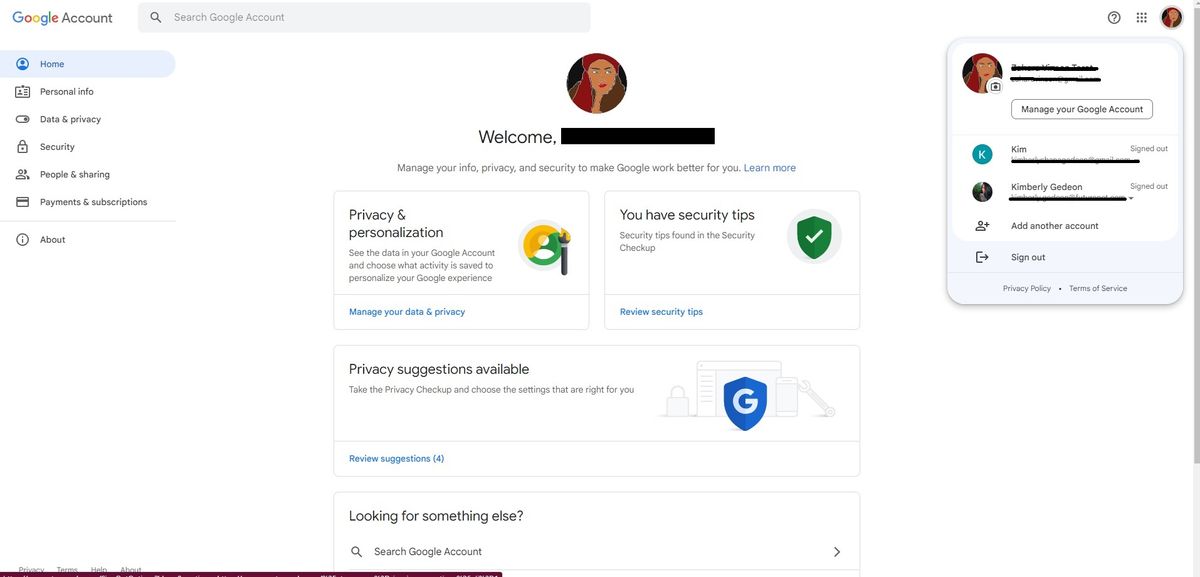Expand the chevron under Kimberly Gedeon's account
The height and width of the screenshot is (577, 1200).
coord(1130,196)
